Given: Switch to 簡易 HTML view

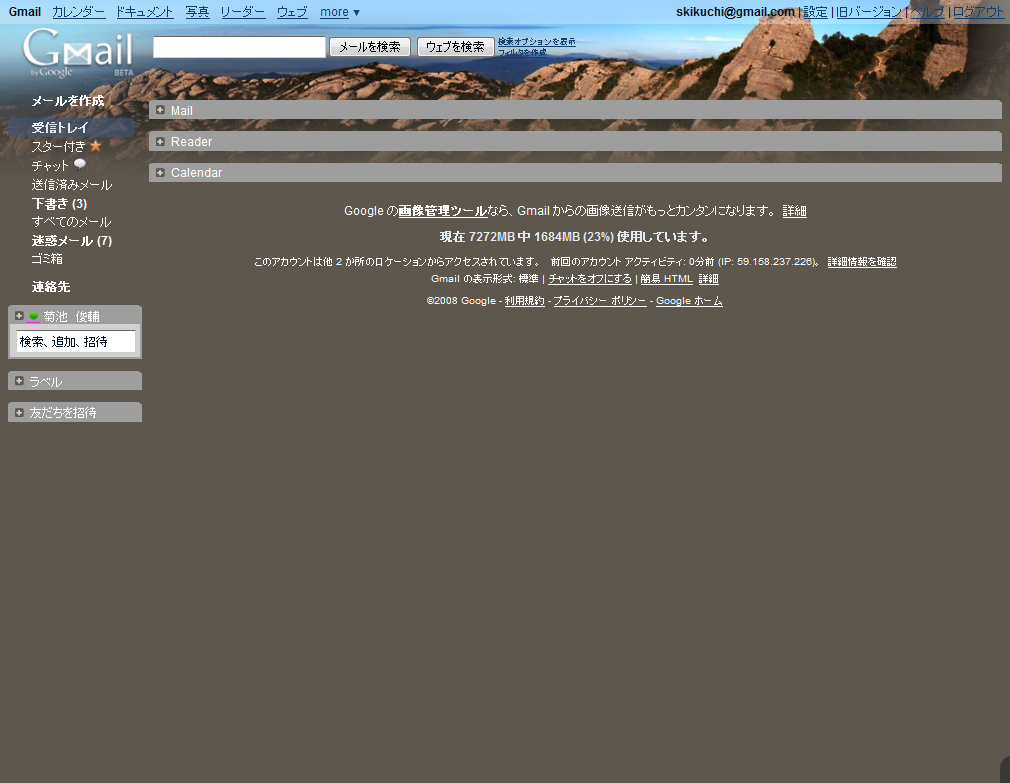Looking at the screenshot, I should (667, 279).
